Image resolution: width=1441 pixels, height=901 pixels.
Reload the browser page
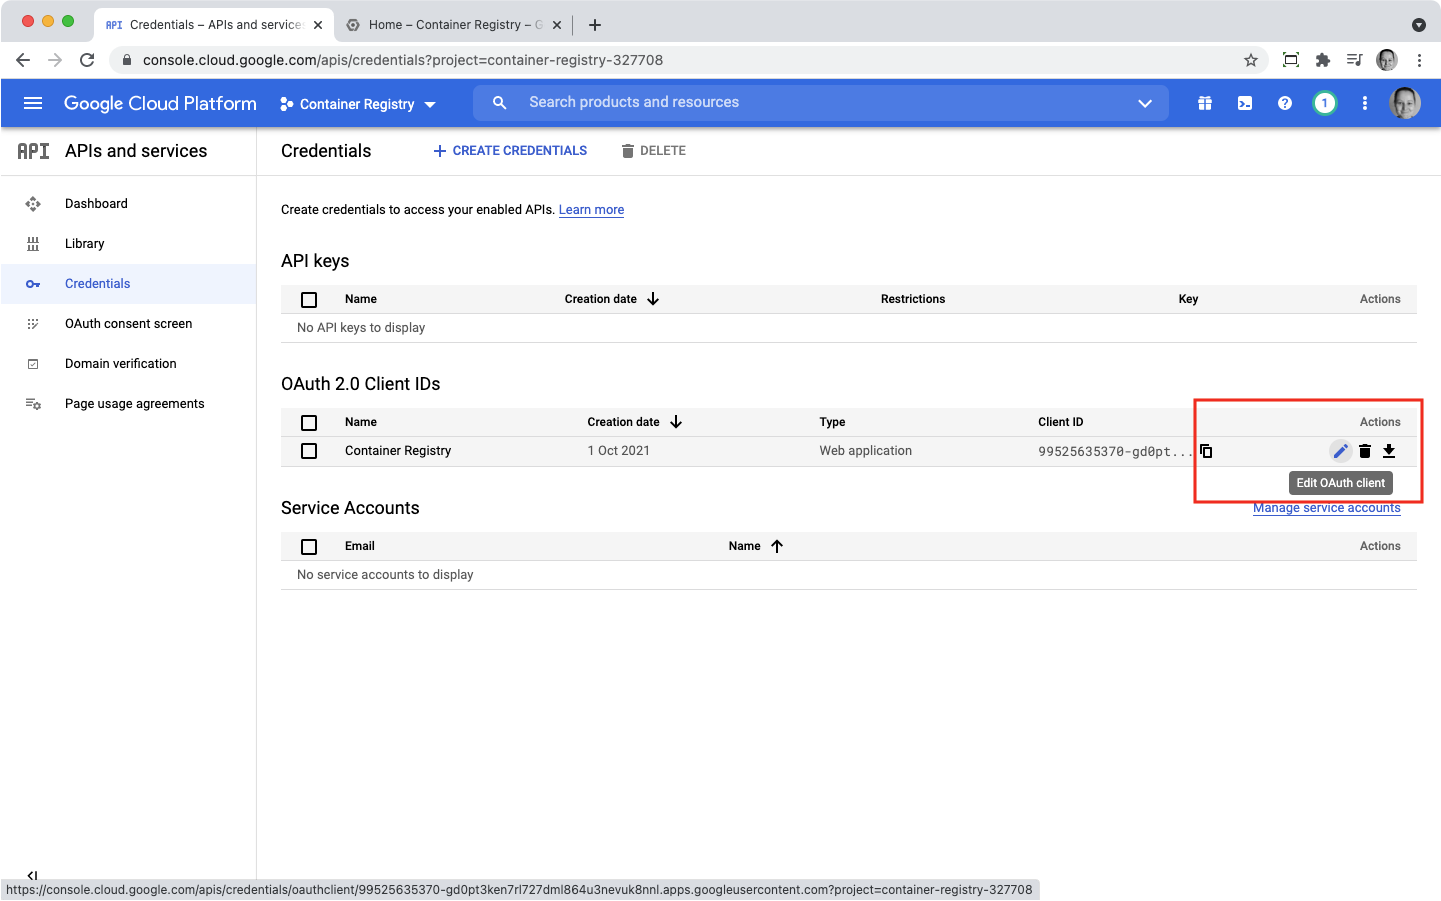(x=87, y=60)
